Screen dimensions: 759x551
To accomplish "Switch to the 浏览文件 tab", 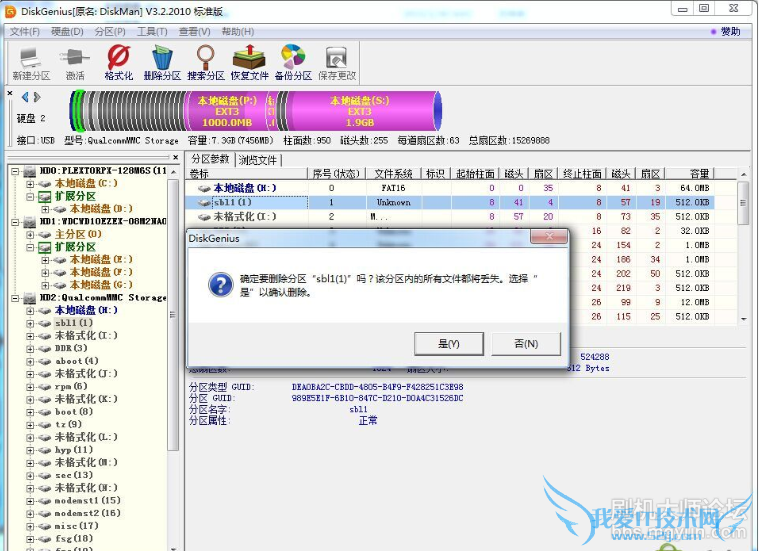I will [x=258, y=160].
